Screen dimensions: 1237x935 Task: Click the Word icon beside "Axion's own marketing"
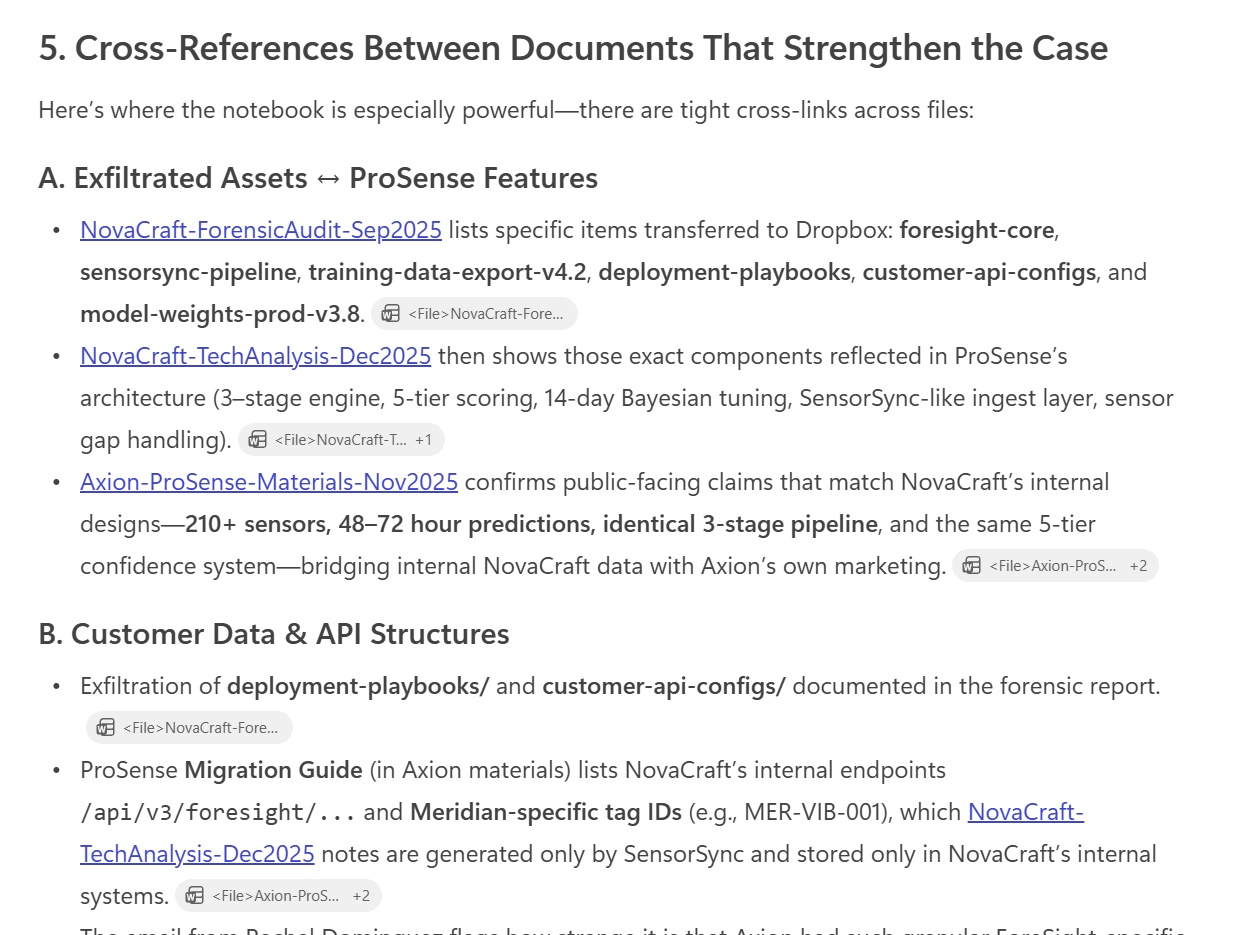[x=972, y=566]
